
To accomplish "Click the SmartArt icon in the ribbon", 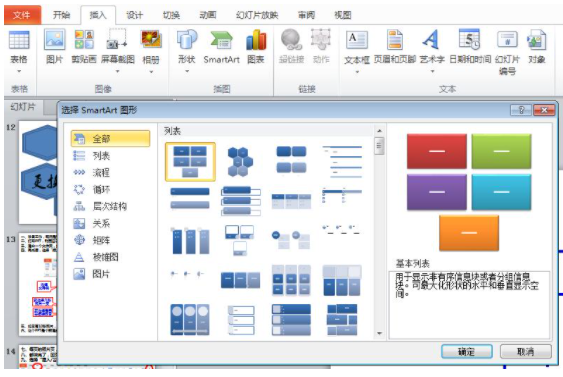I will tap(221, 40).
